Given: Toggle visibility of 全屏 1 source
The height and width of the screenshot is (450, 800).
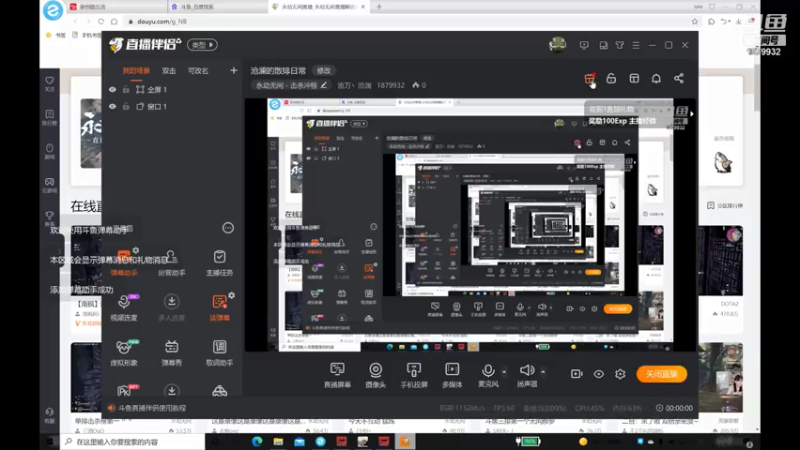Looking at the screenshot, I should coord(112,90).
